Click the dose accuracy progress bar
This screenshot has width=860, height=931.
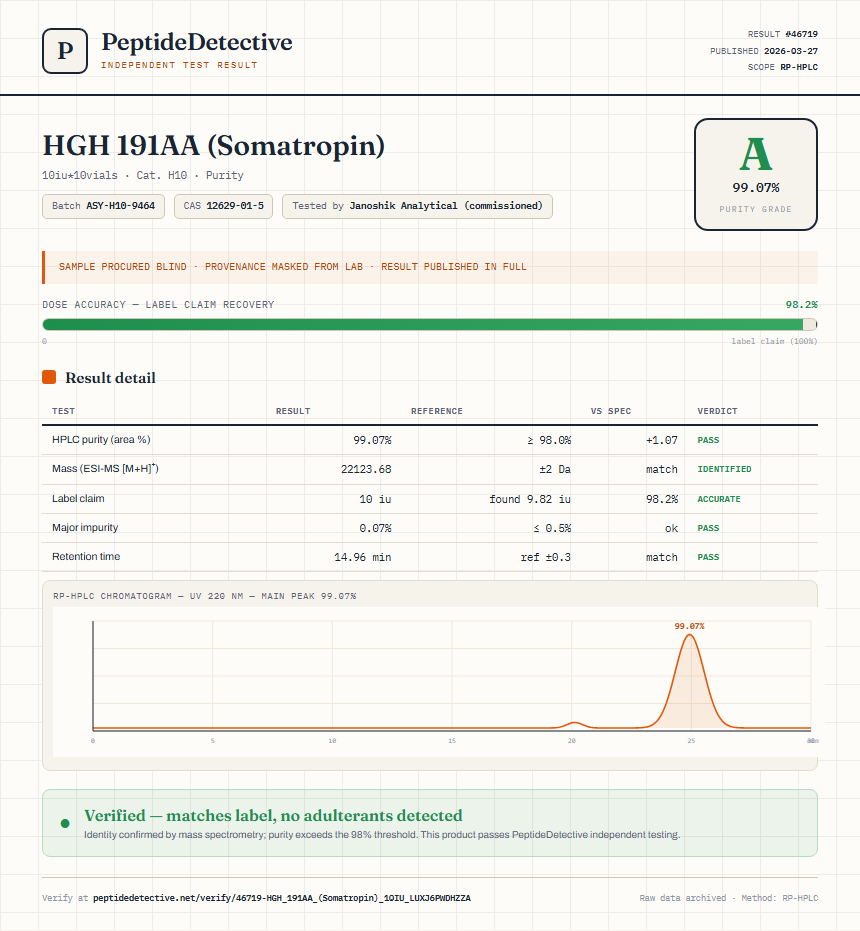click(x=430, y=324)
